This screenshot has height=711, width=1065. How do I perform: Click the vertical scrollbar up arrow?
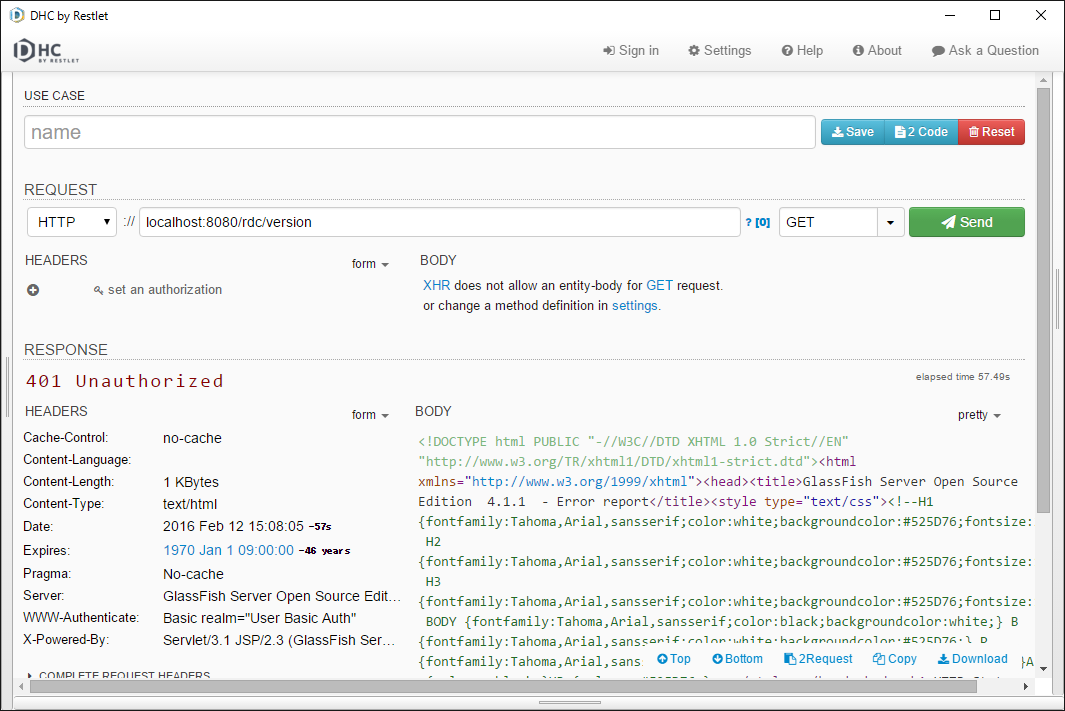[1043, 80]
